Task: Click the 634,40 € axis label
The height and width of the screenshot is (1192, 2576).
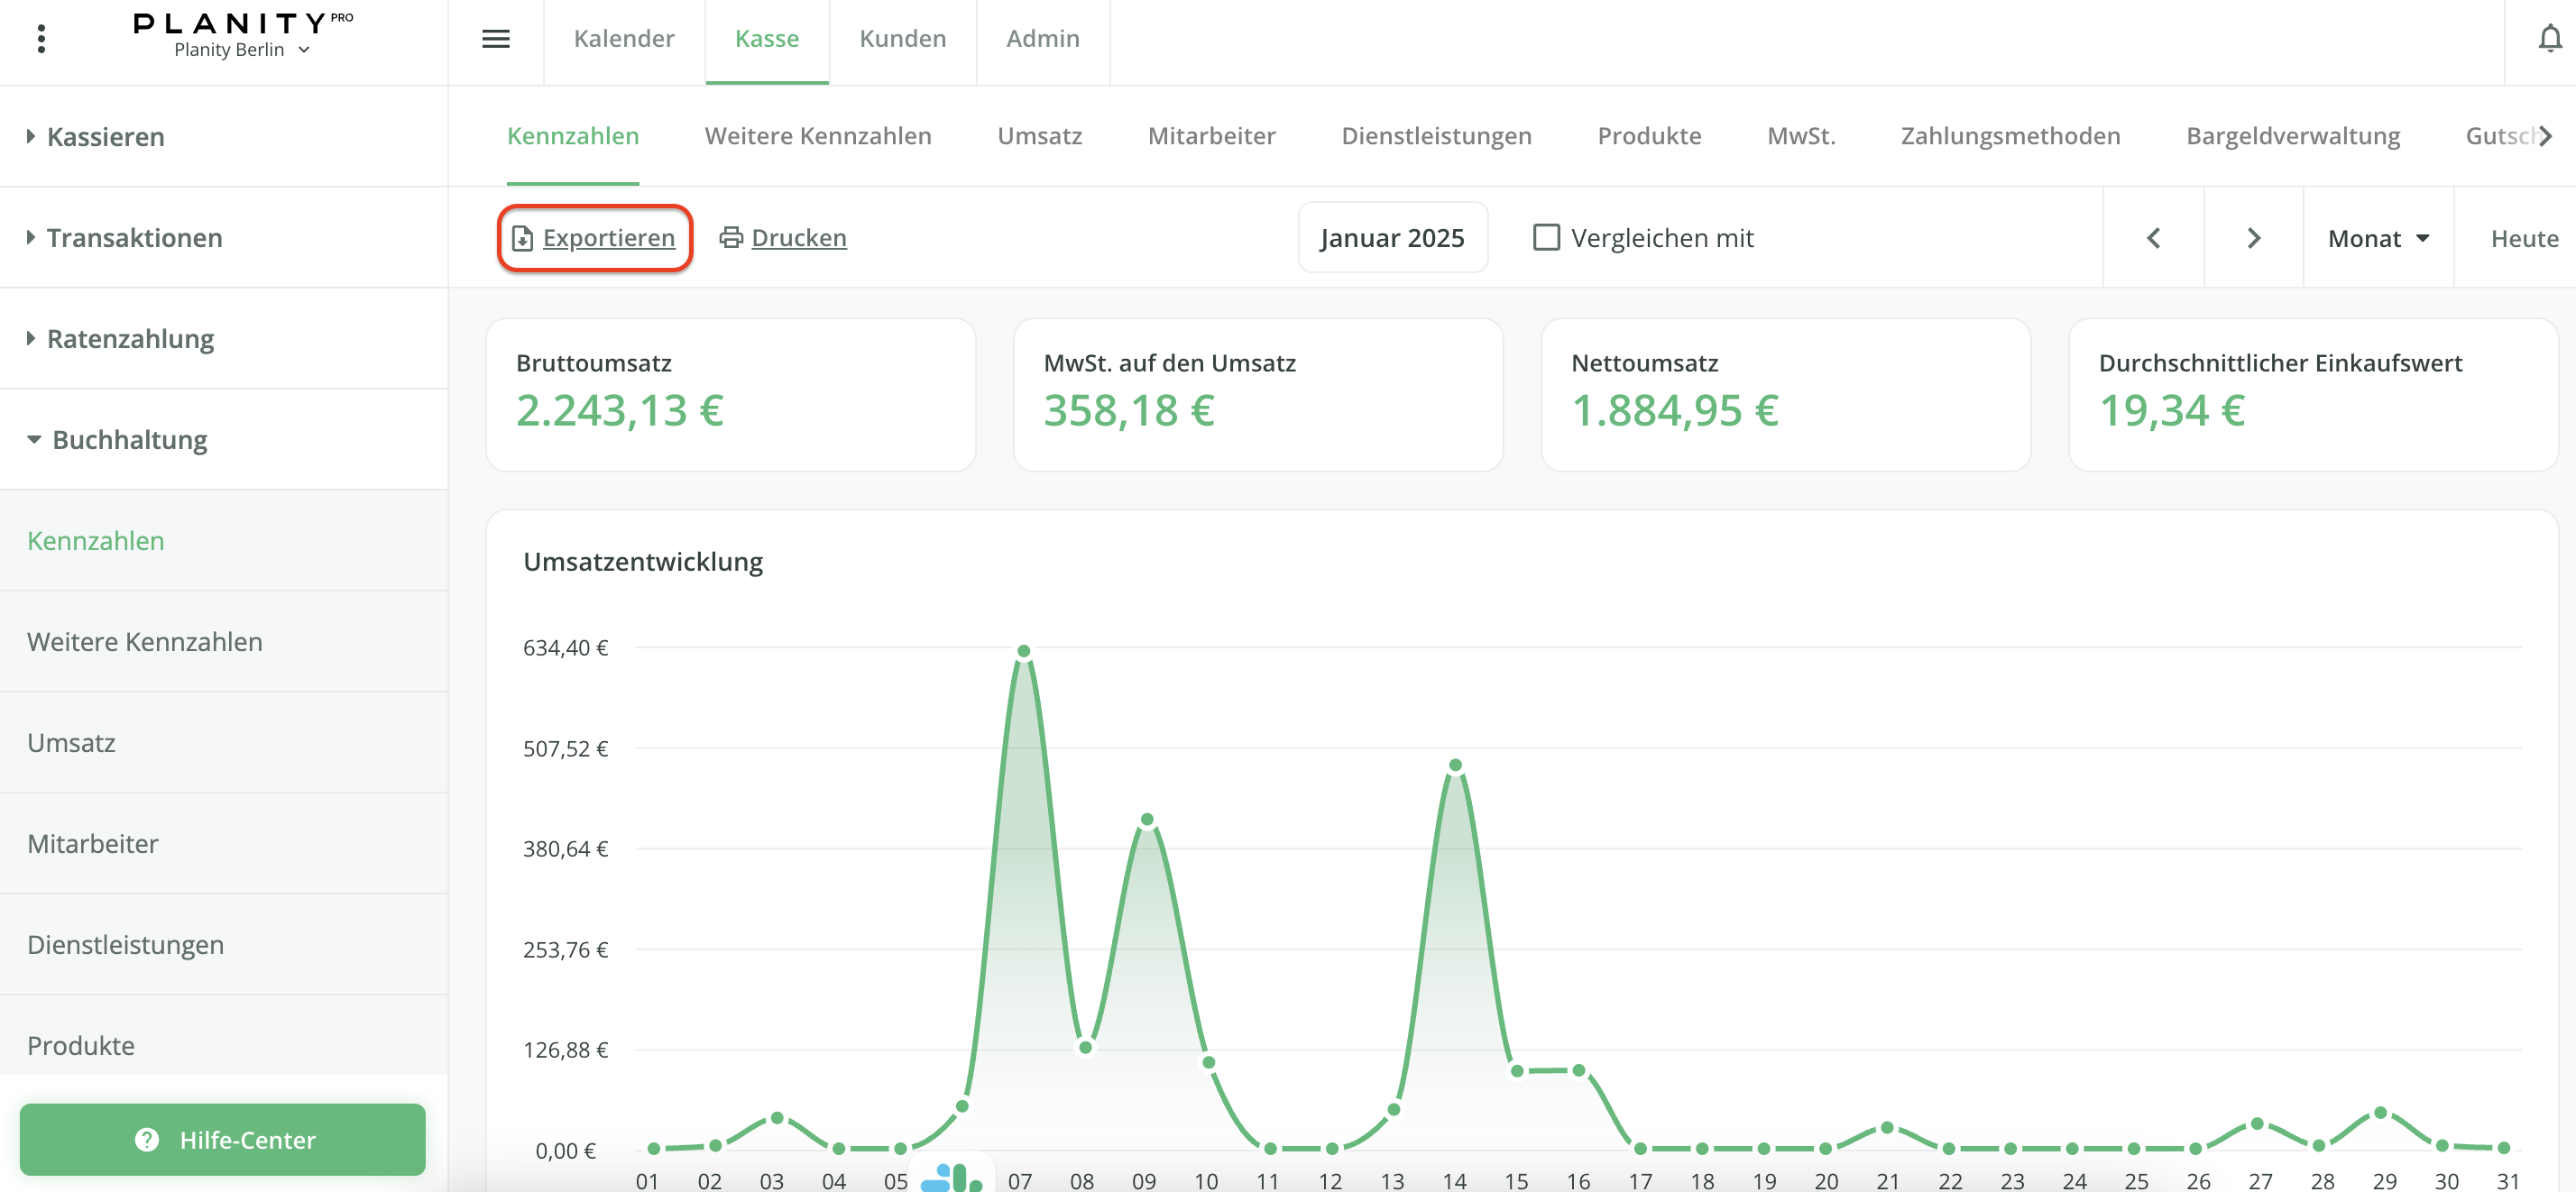Action: 565,648
